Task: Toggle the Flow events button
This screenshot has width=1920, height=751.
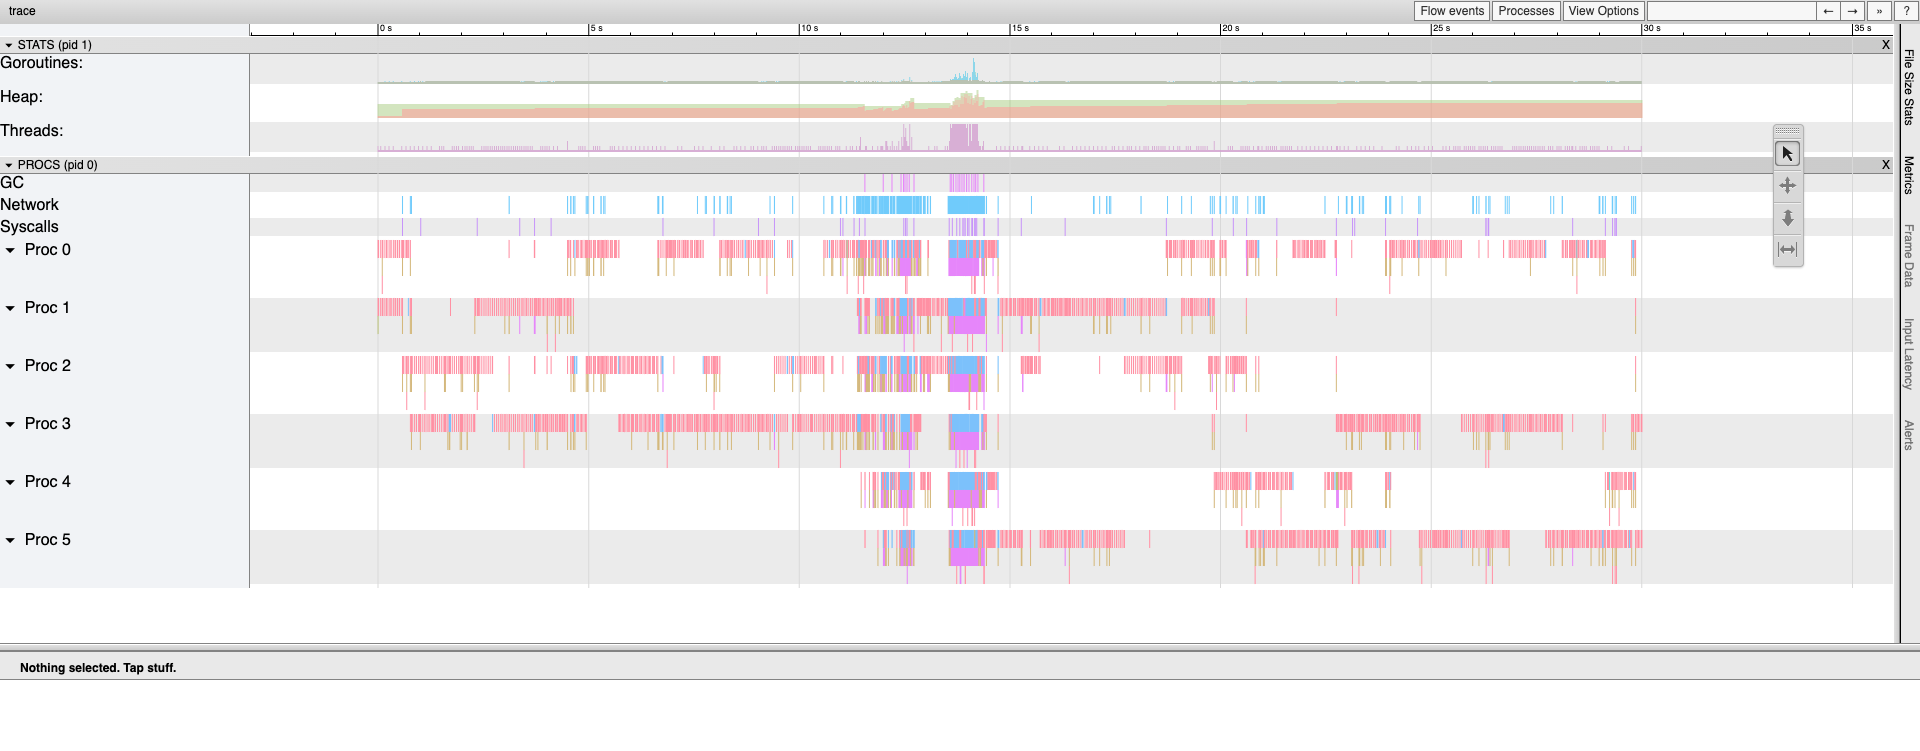Action: (1452, 11)
